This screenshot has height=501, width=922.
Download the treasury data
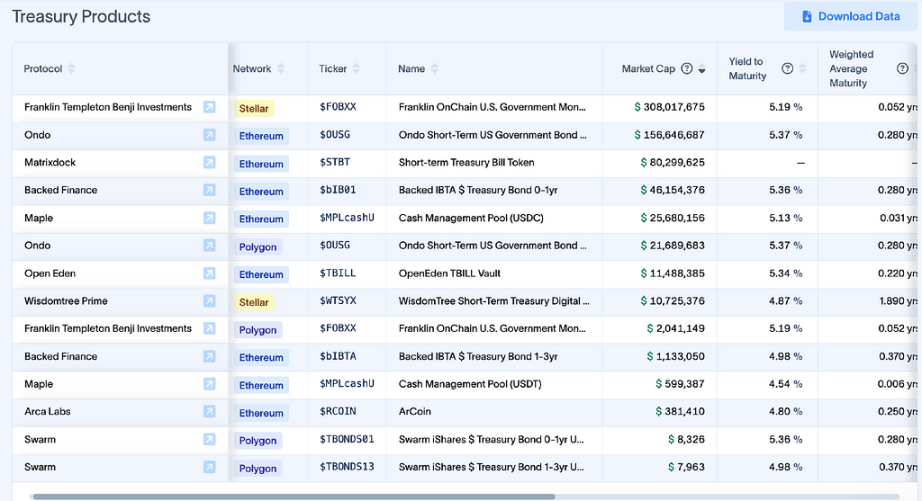coord(850,16)
